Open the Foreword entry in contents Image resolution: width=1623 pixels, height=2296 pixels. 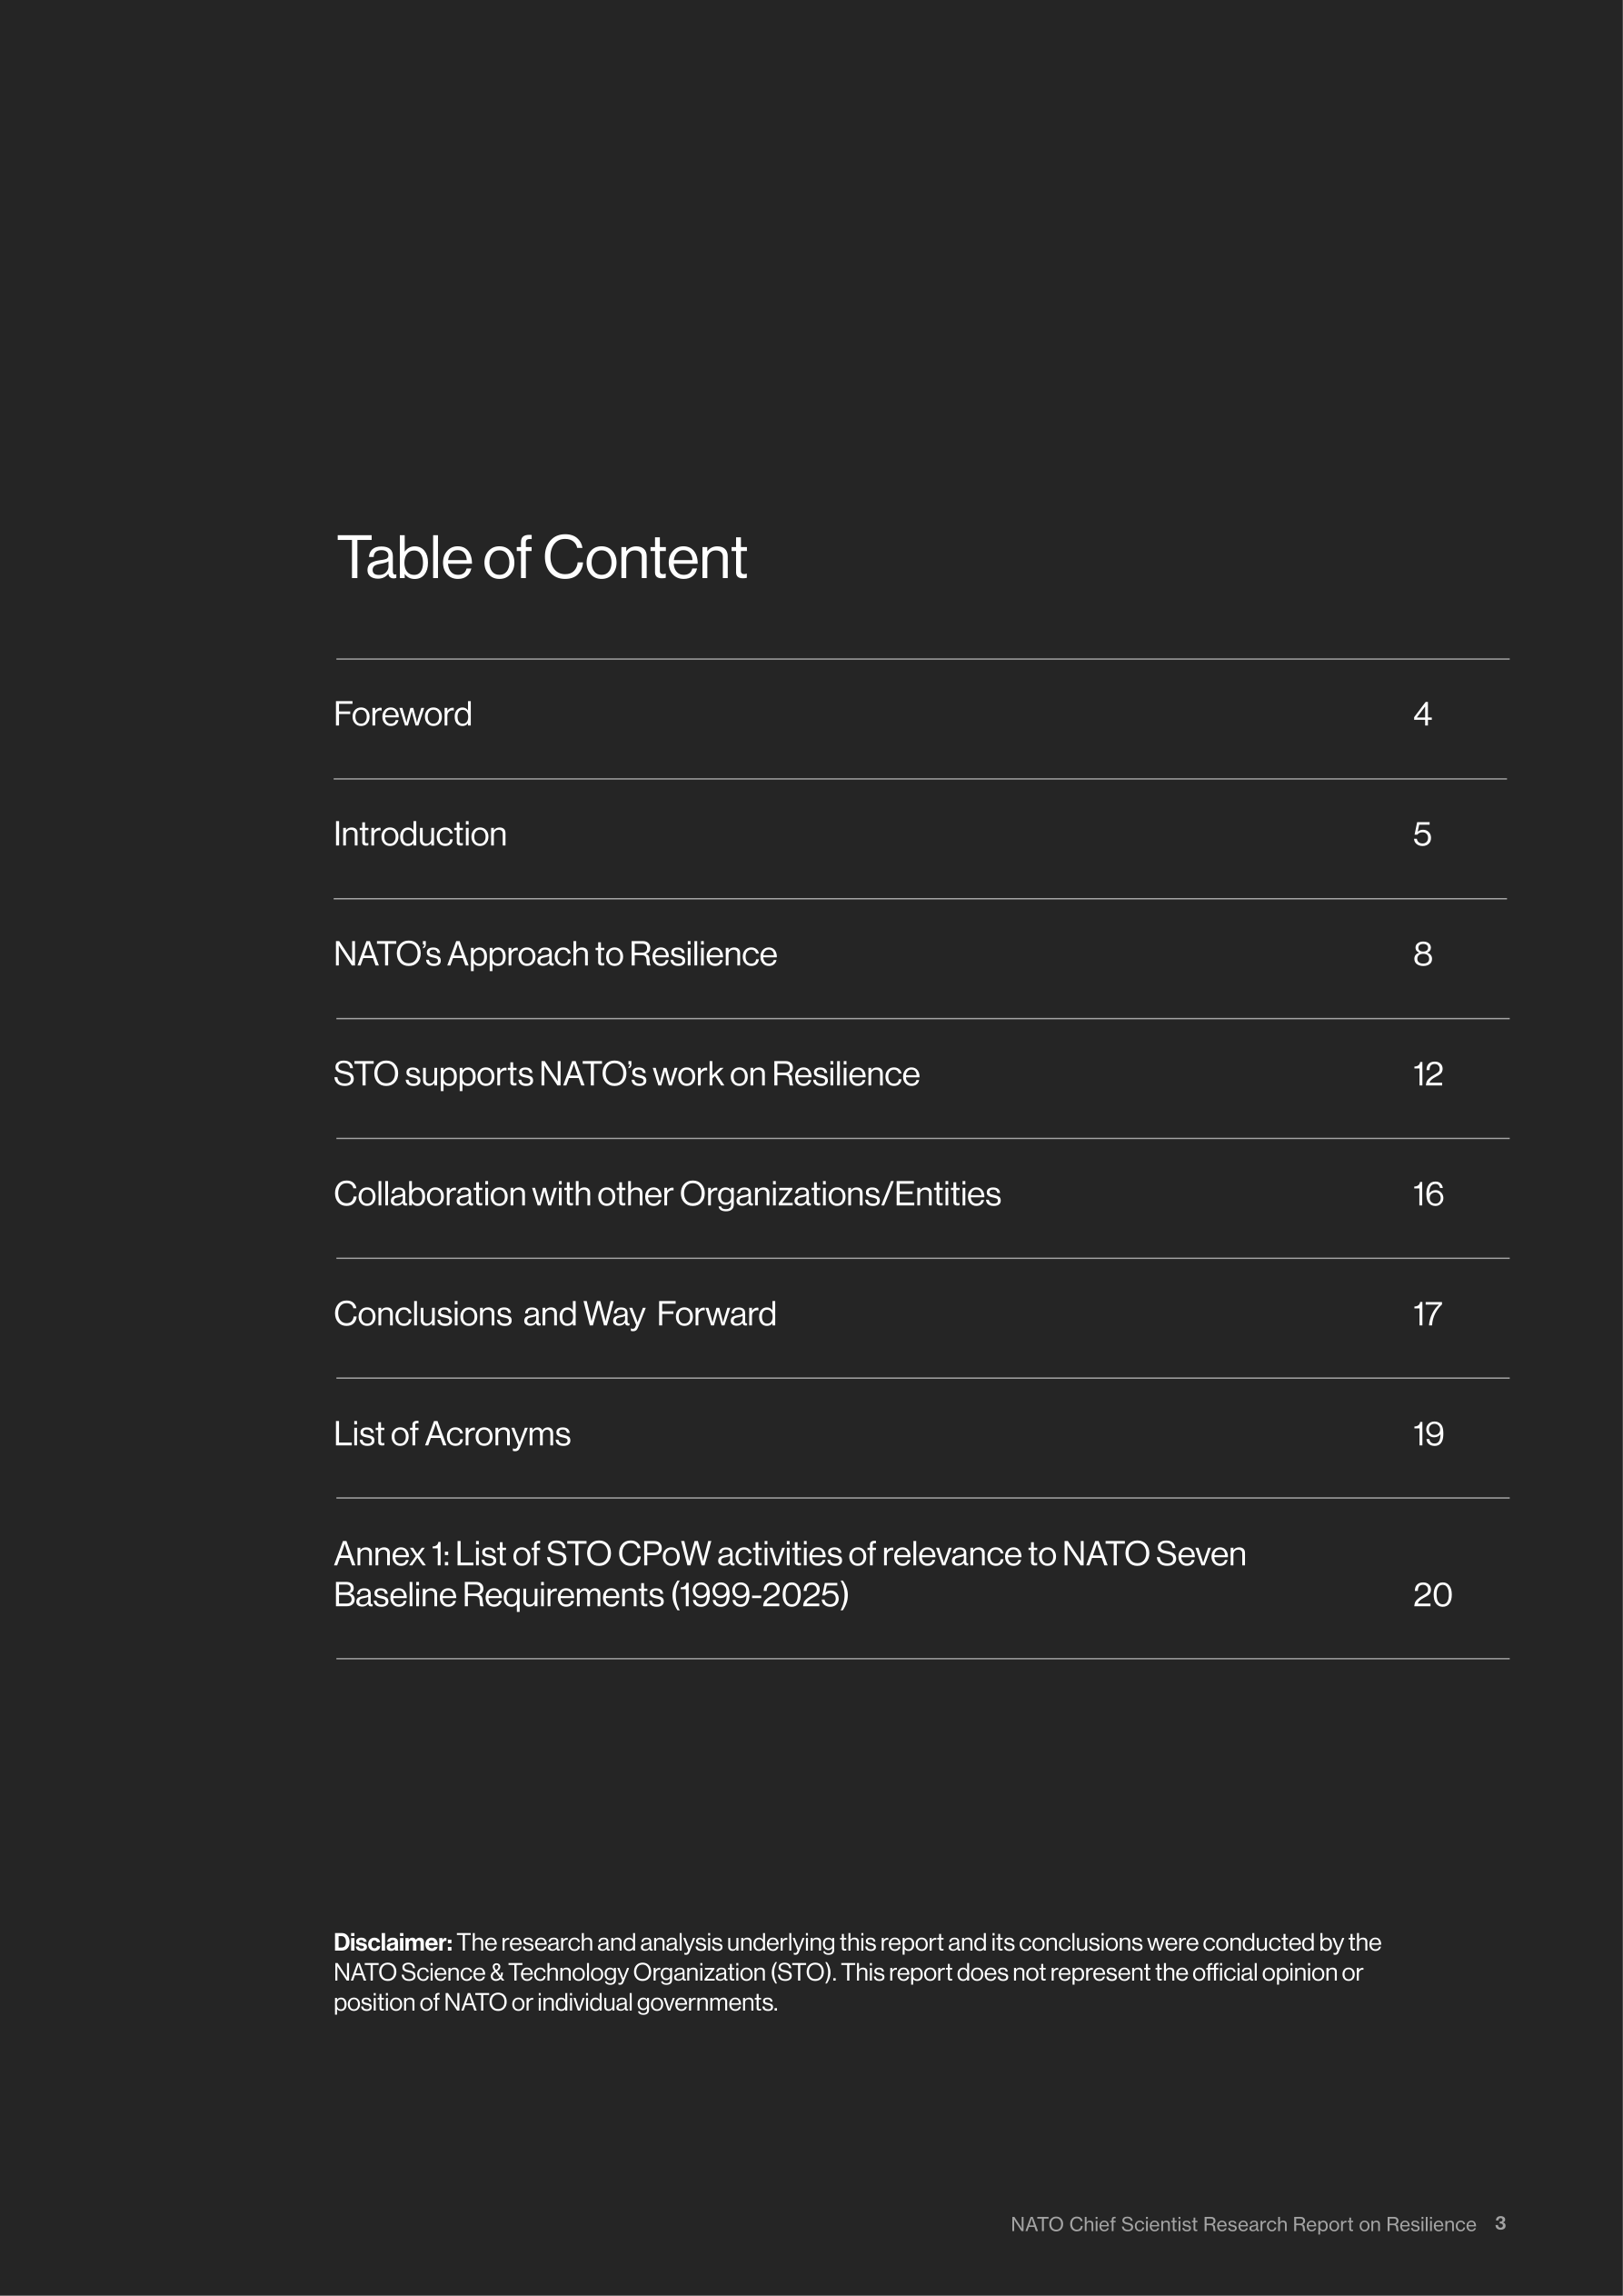402,714
